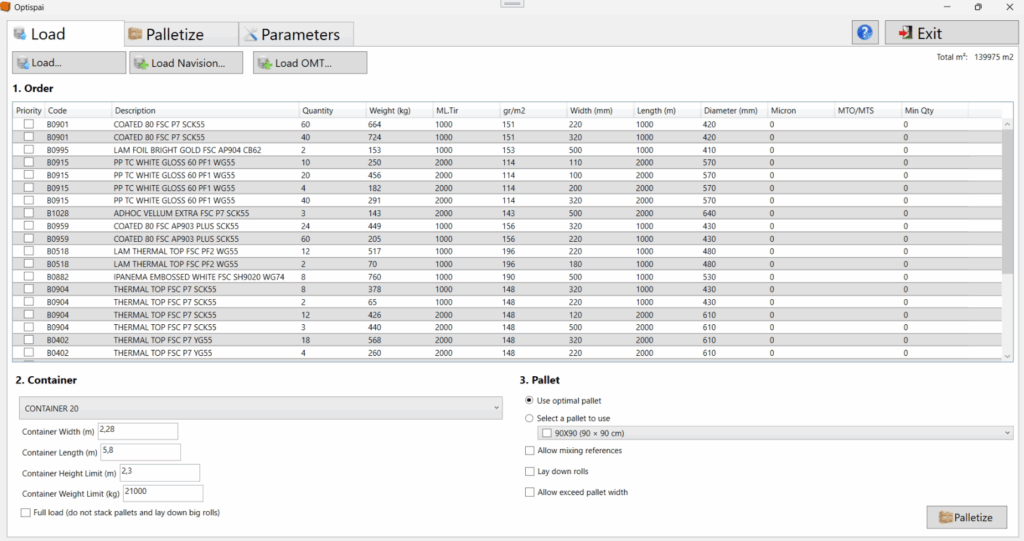
Task: Enable Allow mixing references checkbox
Action: click(x=530, y=451)
